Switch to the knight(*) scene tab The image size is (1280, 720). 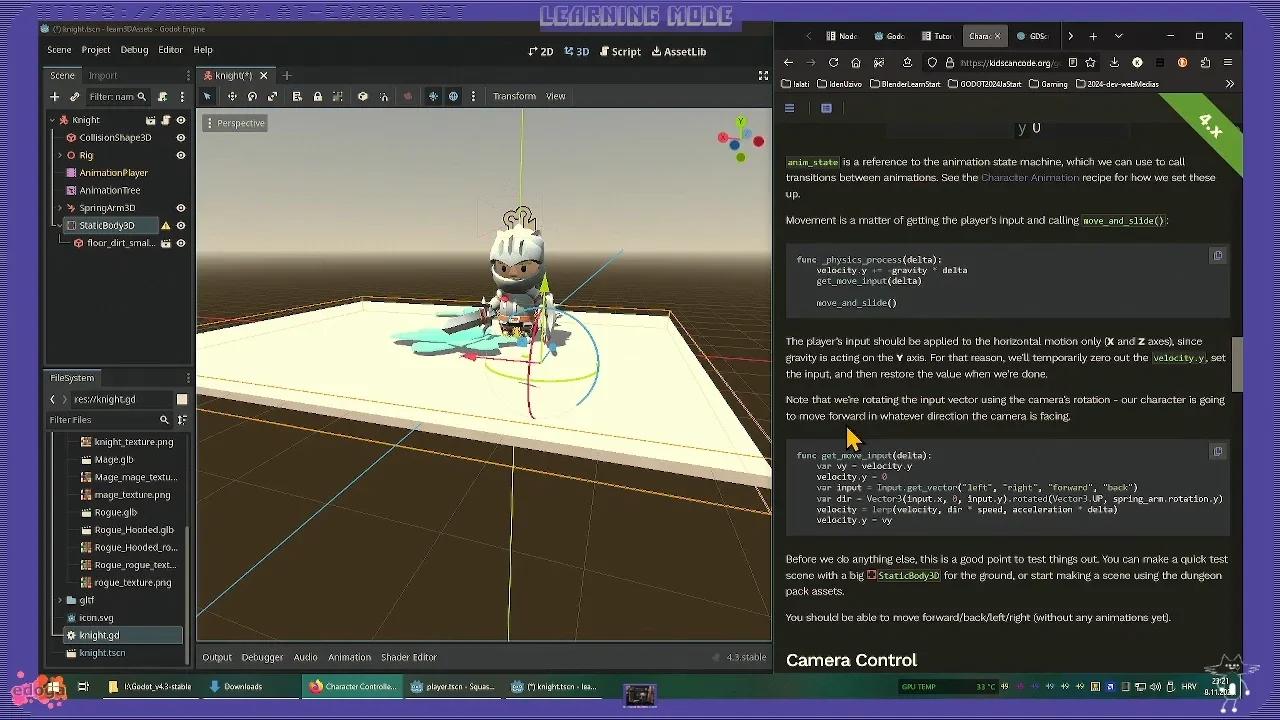(231, 74)
